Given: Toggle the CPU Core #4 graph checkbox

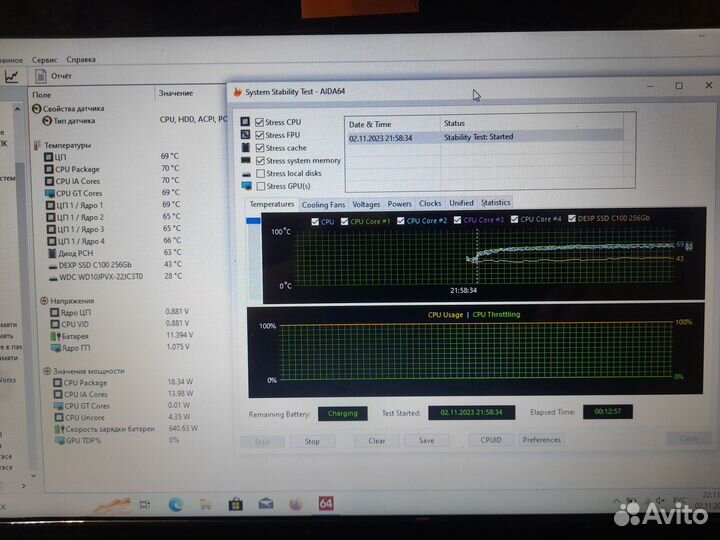Looking at the screenshot, I should pos(514,219).
